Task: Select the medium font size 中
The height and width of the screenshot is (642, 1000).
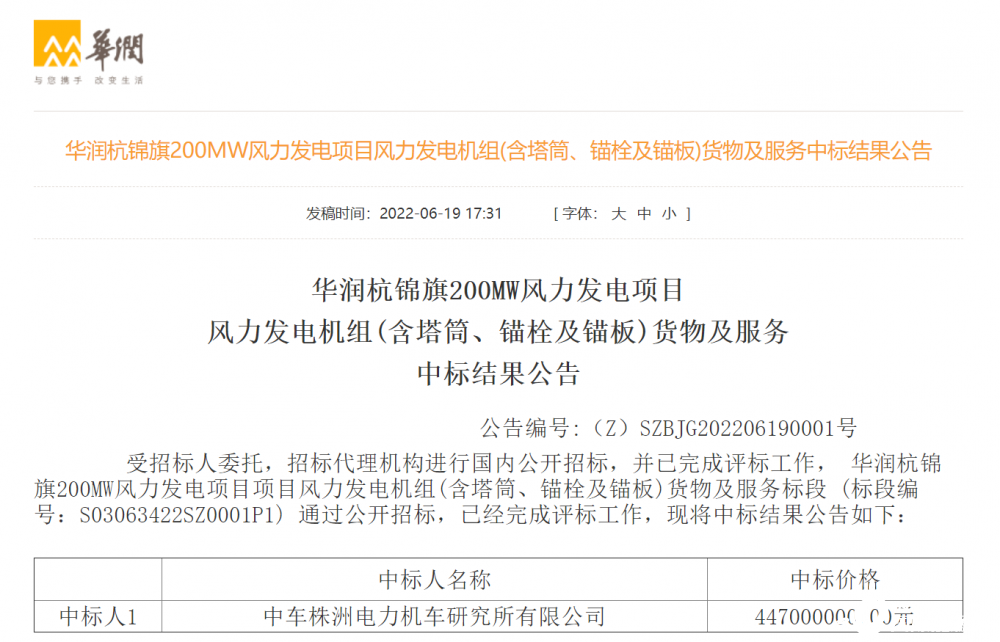Action: pyautogui.click(x=644, y=214)
